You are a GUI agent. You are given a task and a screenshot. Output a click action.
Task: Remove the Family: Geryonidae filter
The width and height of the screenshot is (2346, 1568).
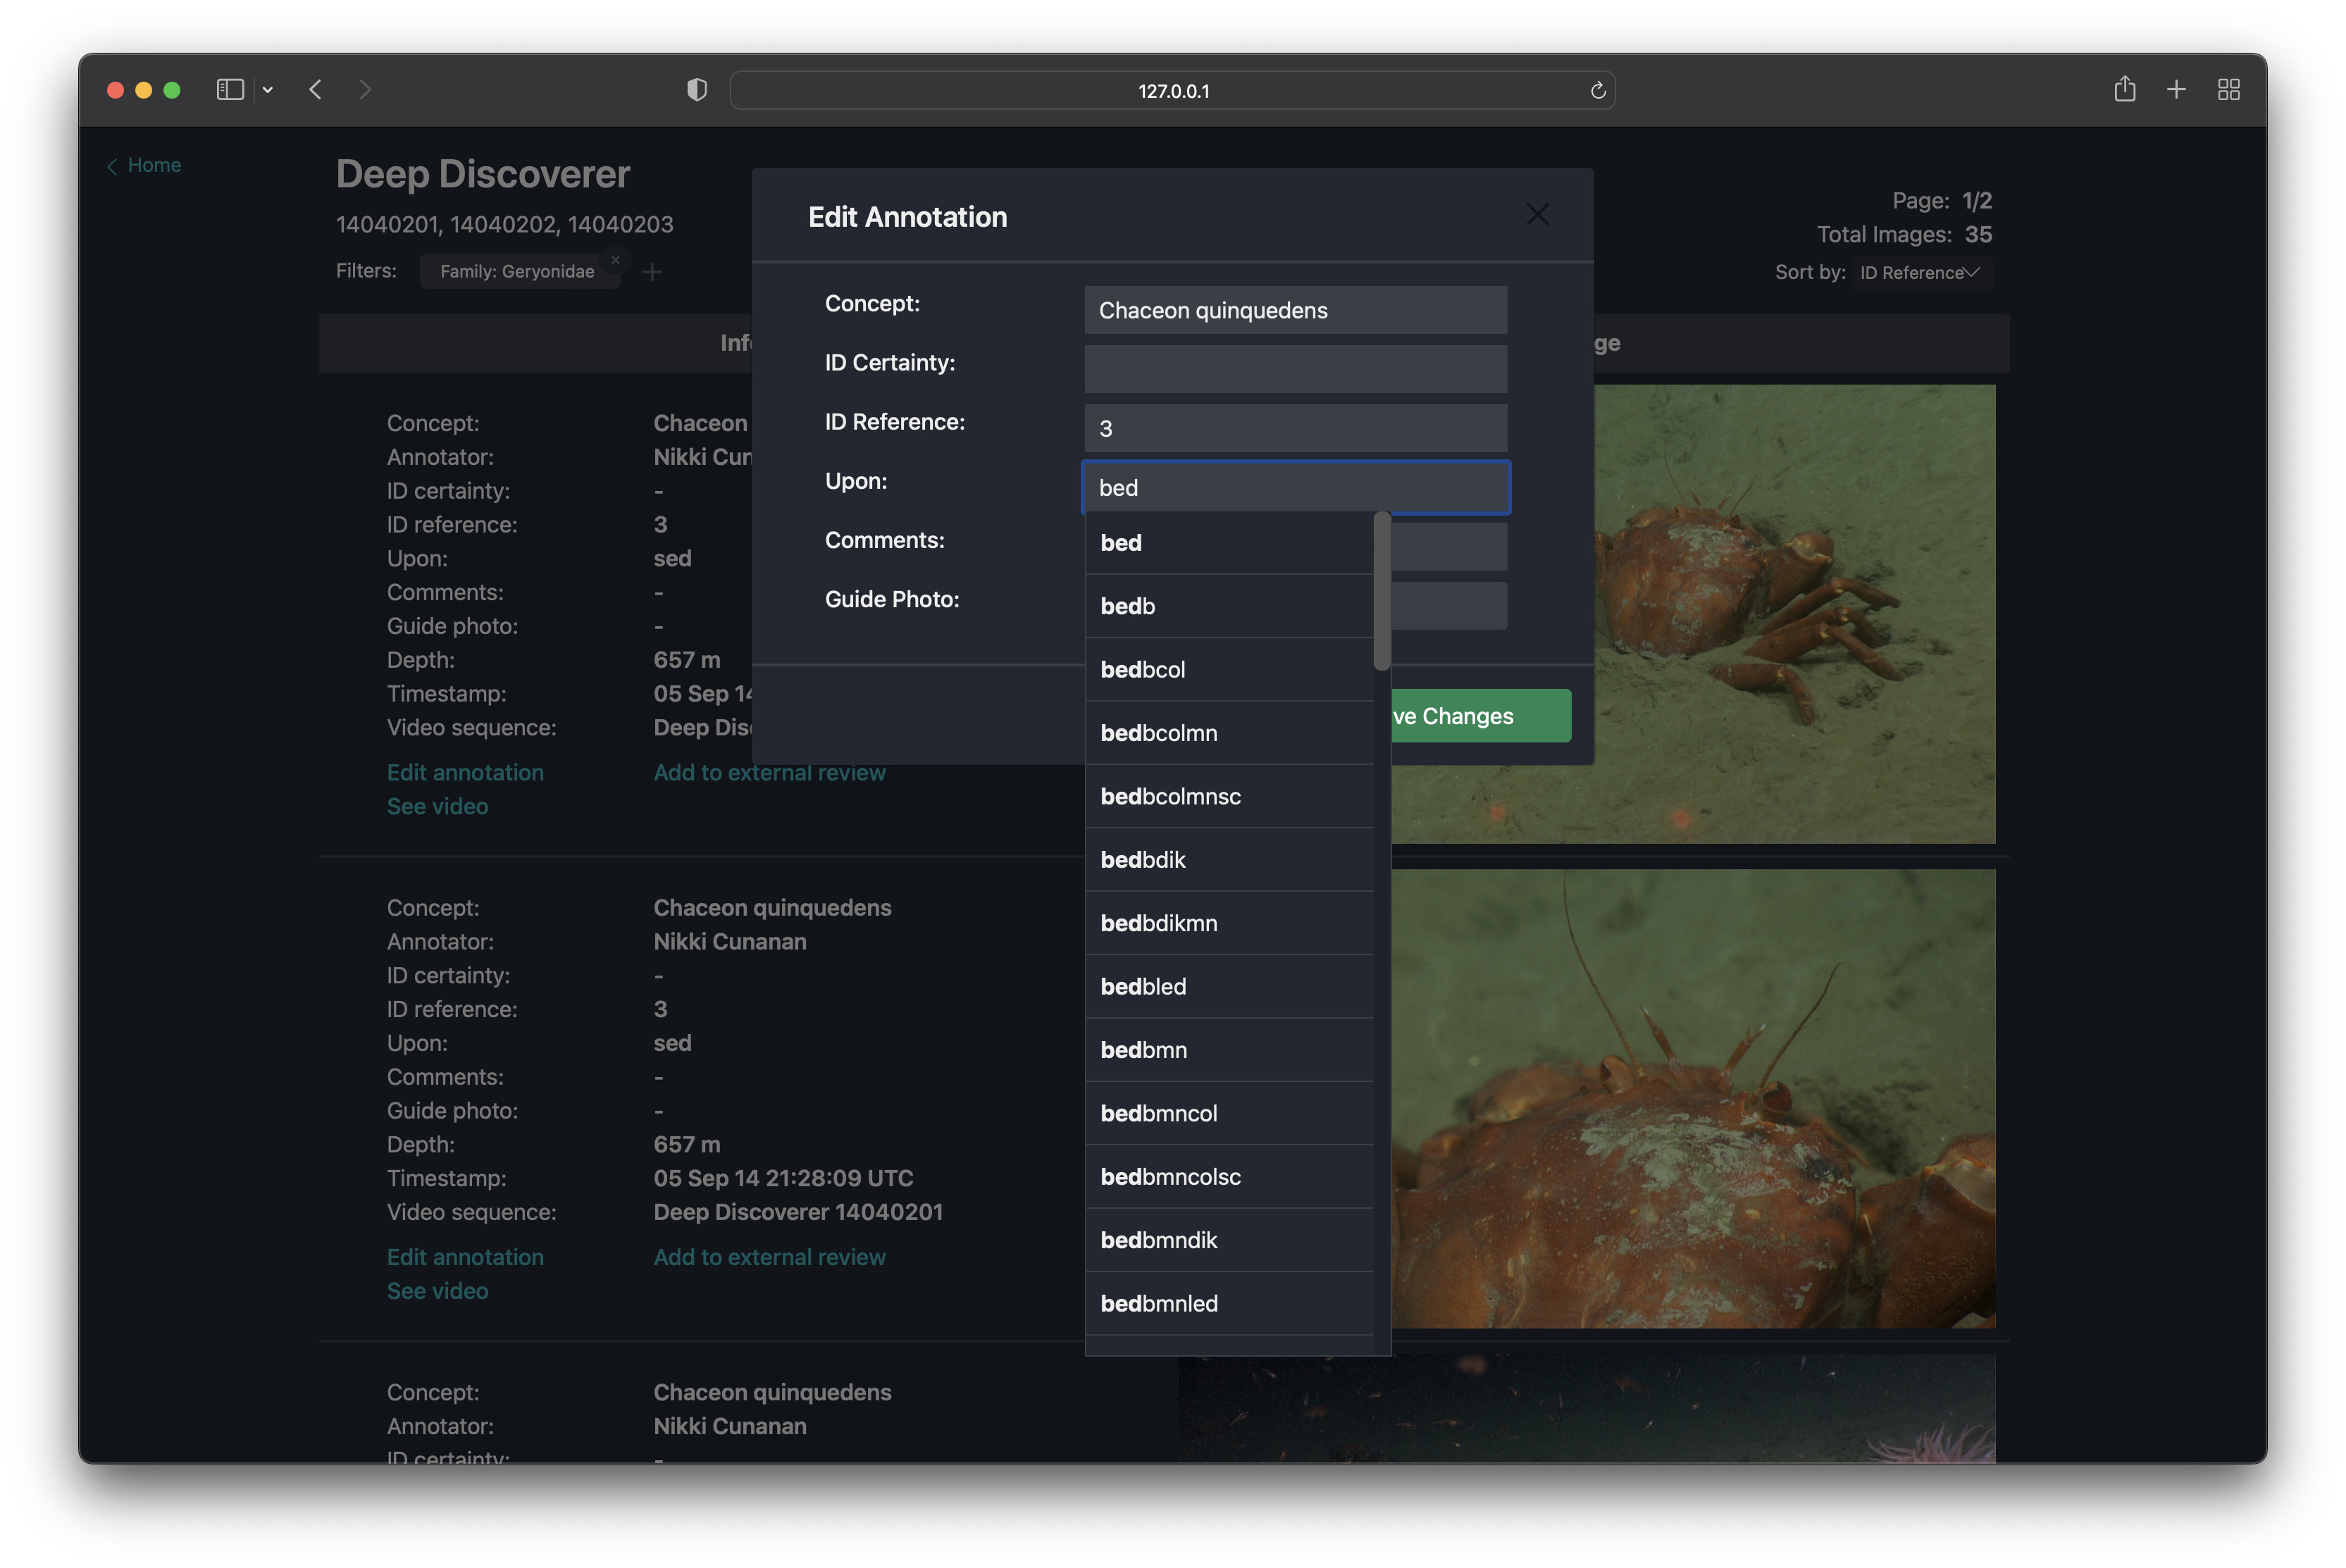(615, 260)
